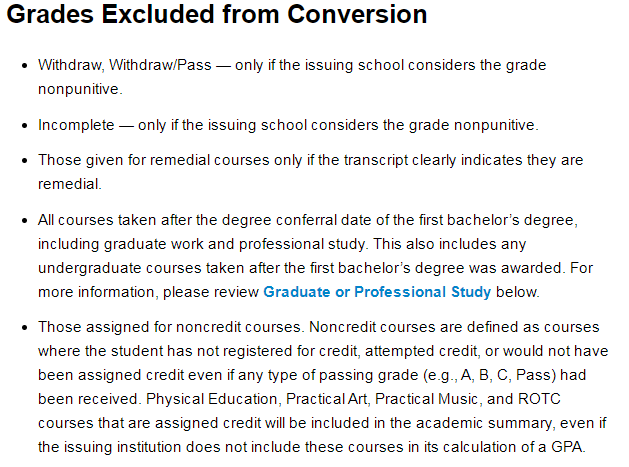Viewport: 629px width, 467px height.
Task: Click bullet marker beside "Incomplete"
Action: click(24, 125)
